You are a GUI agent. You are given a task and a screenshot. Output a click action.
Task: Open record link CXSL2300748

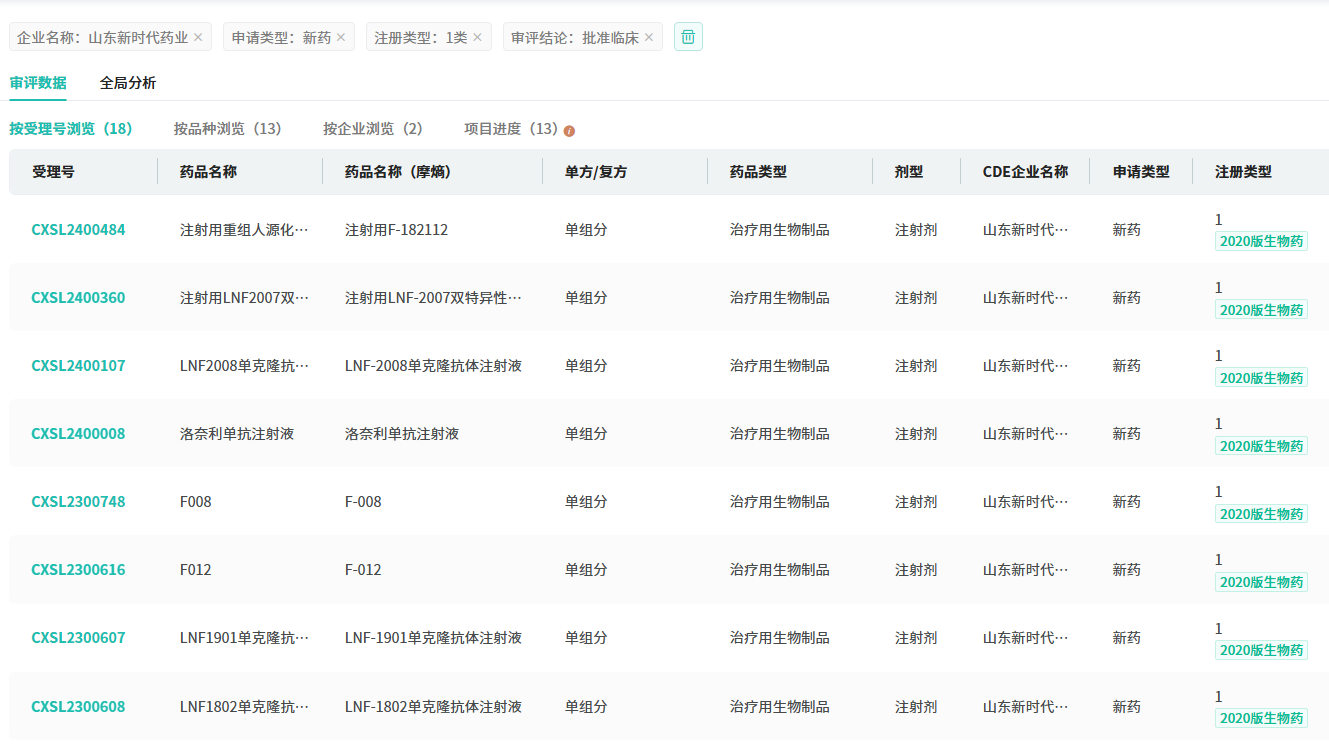pos(78,502)
